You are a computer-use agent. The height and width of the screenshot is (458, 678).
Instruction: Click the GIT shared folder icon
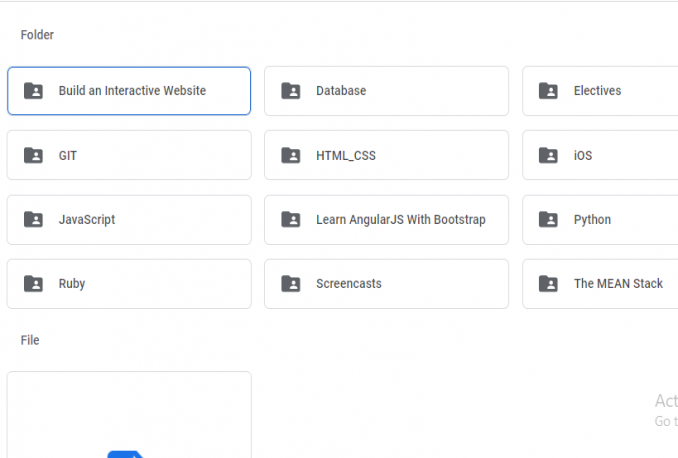click(x=33, y=156)
